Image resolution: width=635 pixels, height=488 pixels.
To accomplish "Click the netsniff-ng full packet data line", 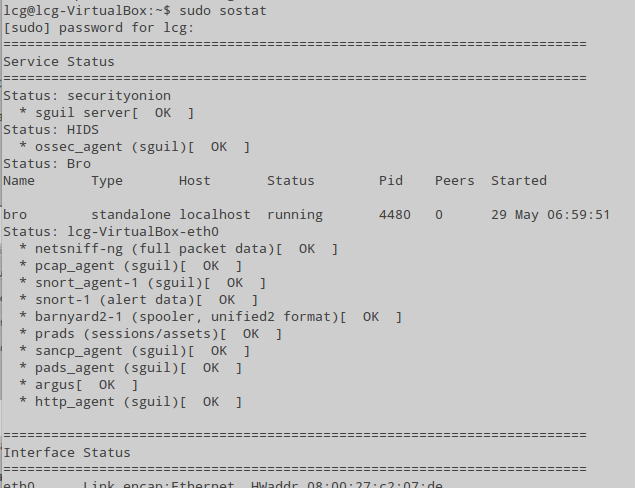I will point(179,249).
